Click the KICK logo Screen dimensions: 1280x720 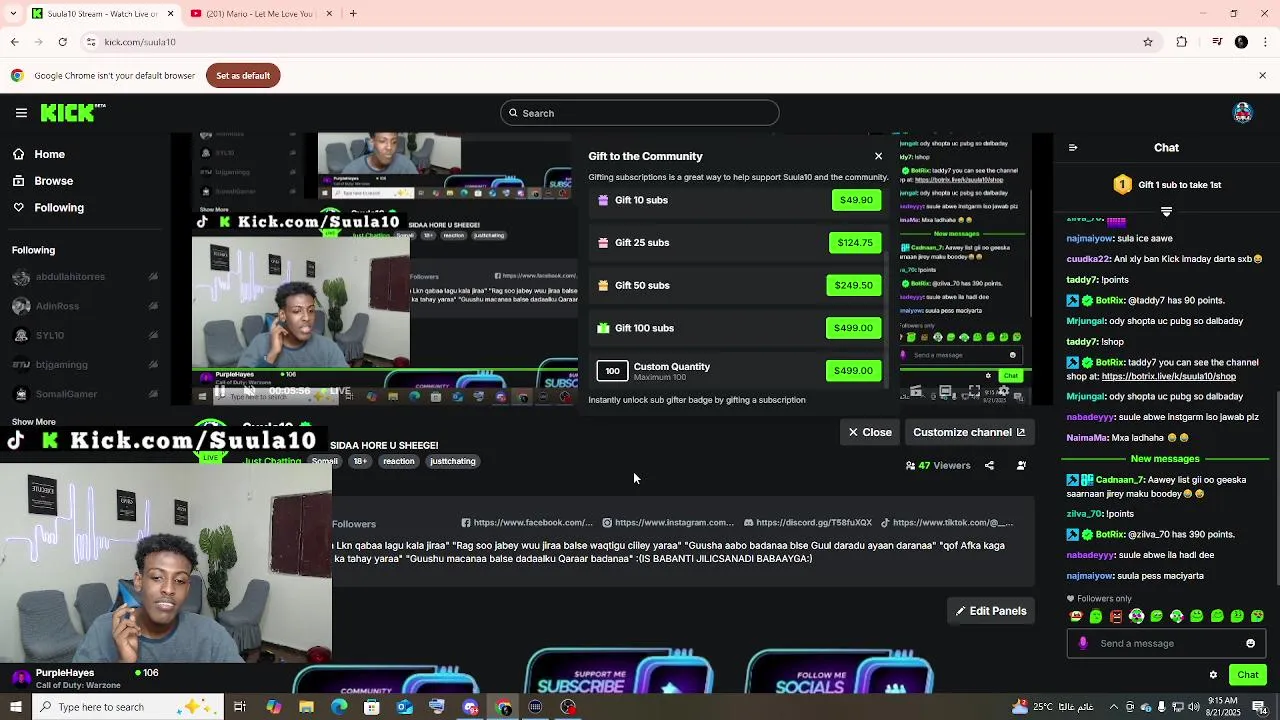coord(72,113)
